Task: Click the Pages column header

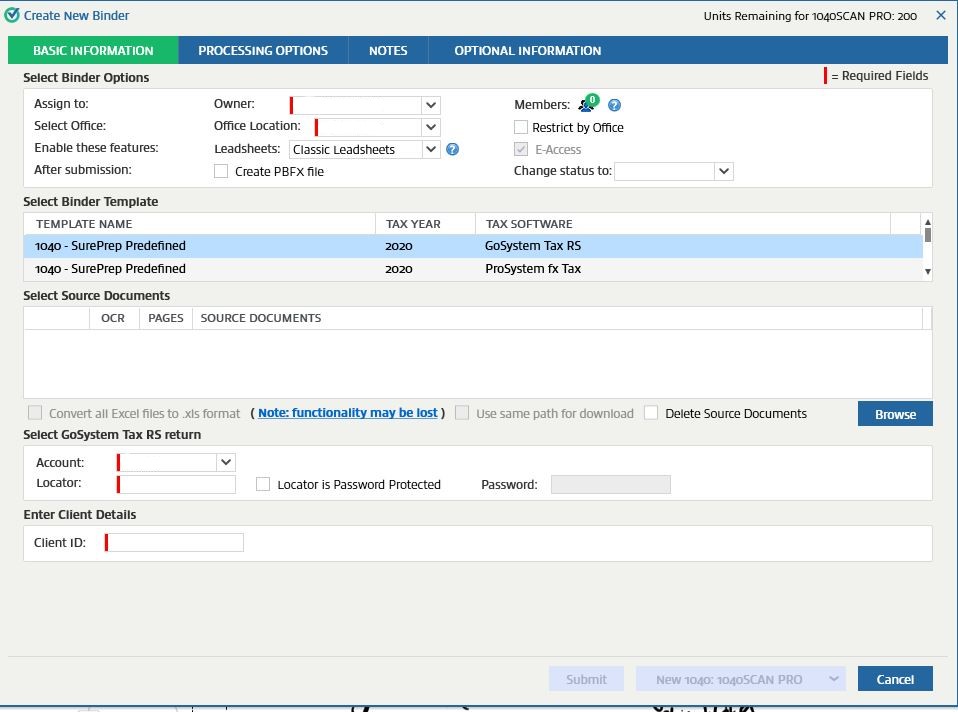Action: (x=166, y=318)
